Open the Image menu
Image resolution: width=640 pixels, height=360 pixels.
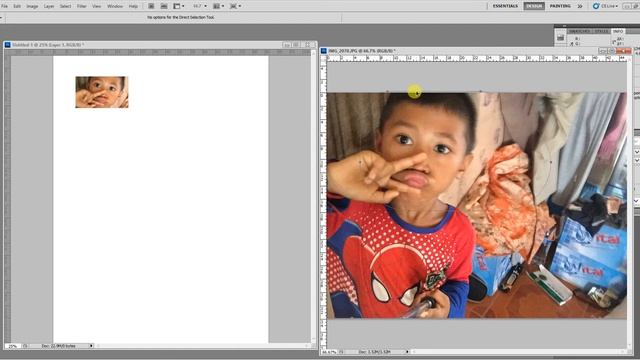click(x=32, y=6)
